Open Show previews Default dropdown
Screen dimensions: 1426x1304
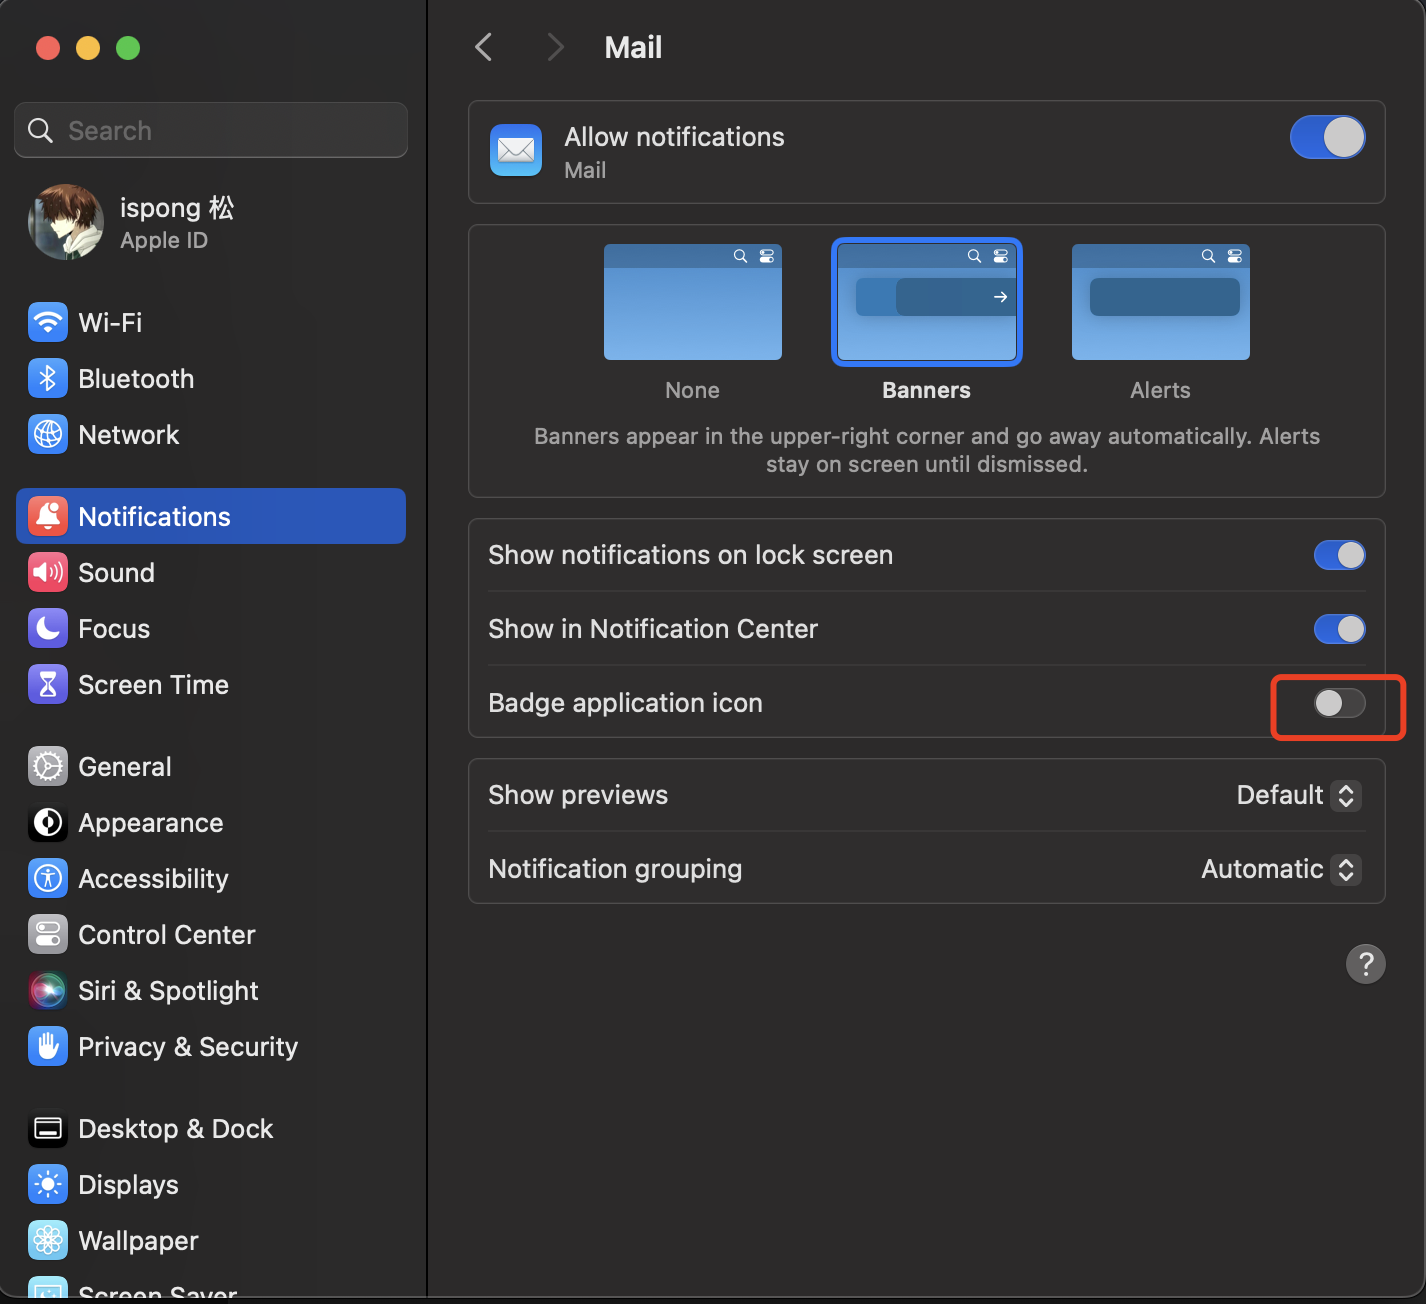coord(1298,795)
